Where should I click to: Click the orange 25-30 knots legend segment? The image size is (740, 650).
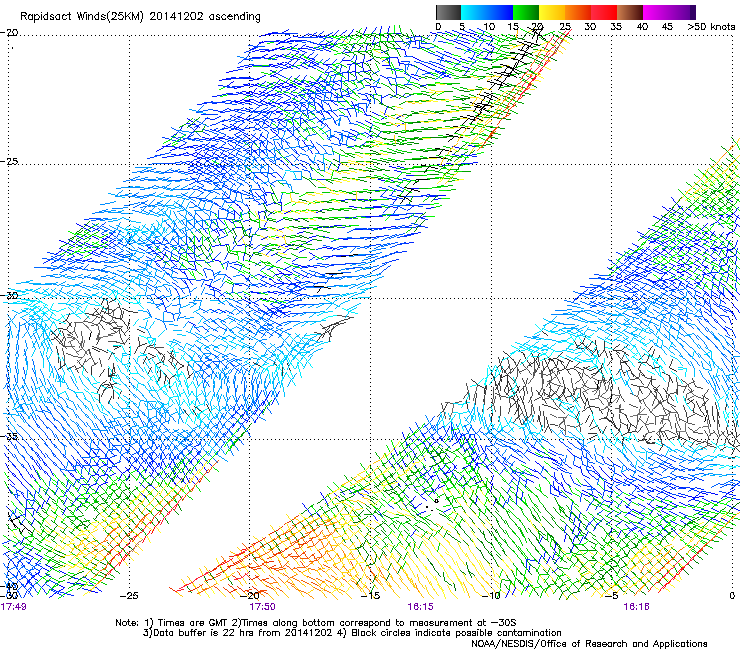pos(578,12)
